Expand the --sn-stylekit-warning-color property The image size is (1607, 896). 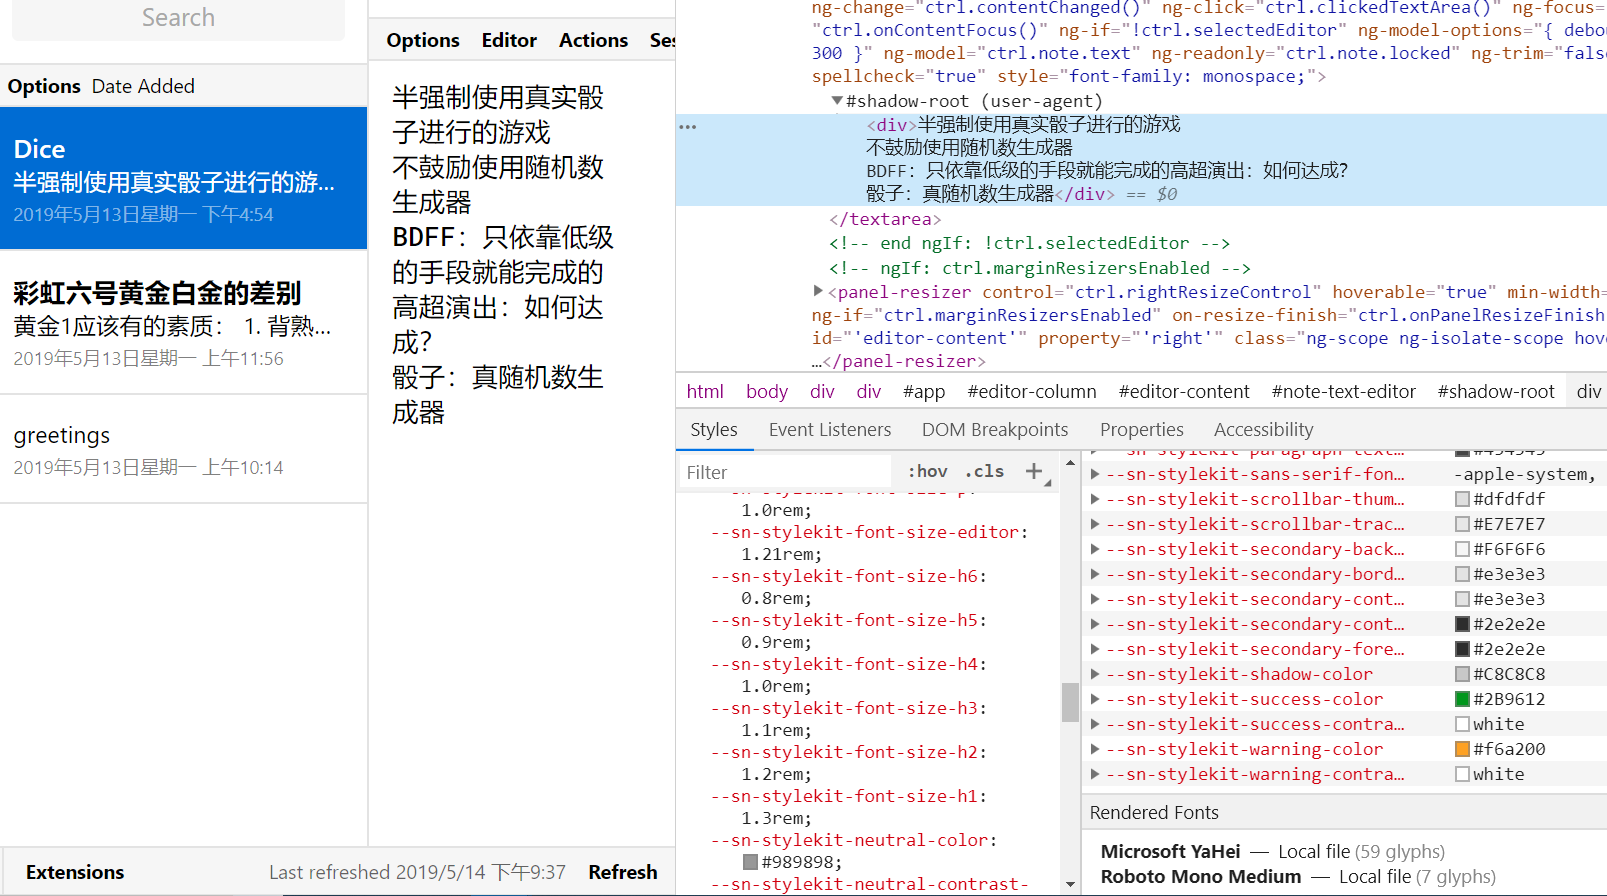click(x=1095, y=749)
